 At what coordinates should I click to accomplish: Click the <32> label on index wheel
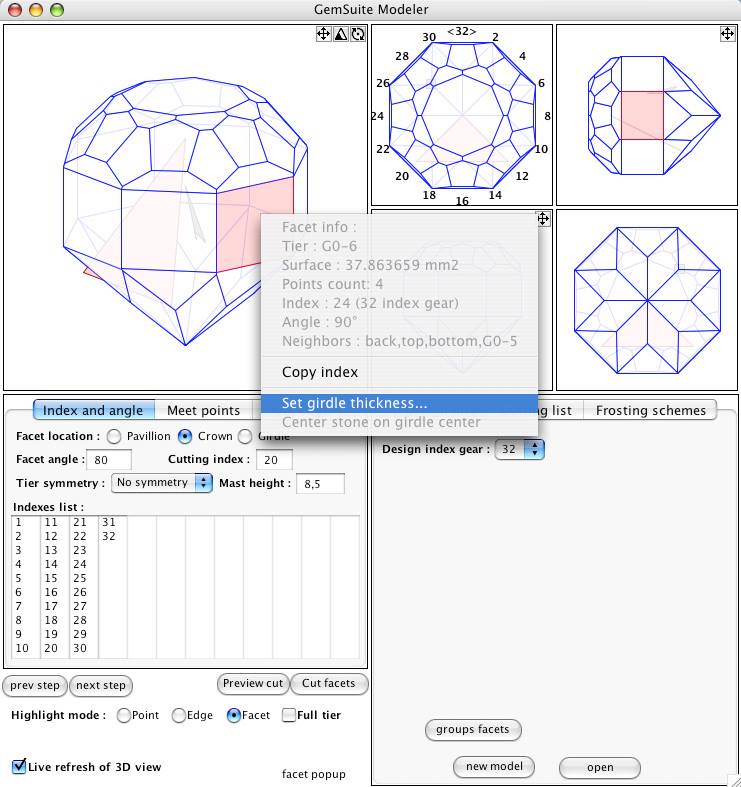(461, 31)
